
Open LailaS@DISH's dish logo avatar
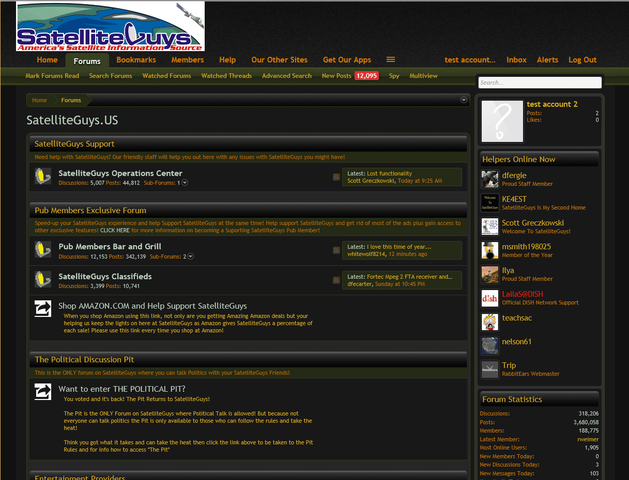click(490, 298)
